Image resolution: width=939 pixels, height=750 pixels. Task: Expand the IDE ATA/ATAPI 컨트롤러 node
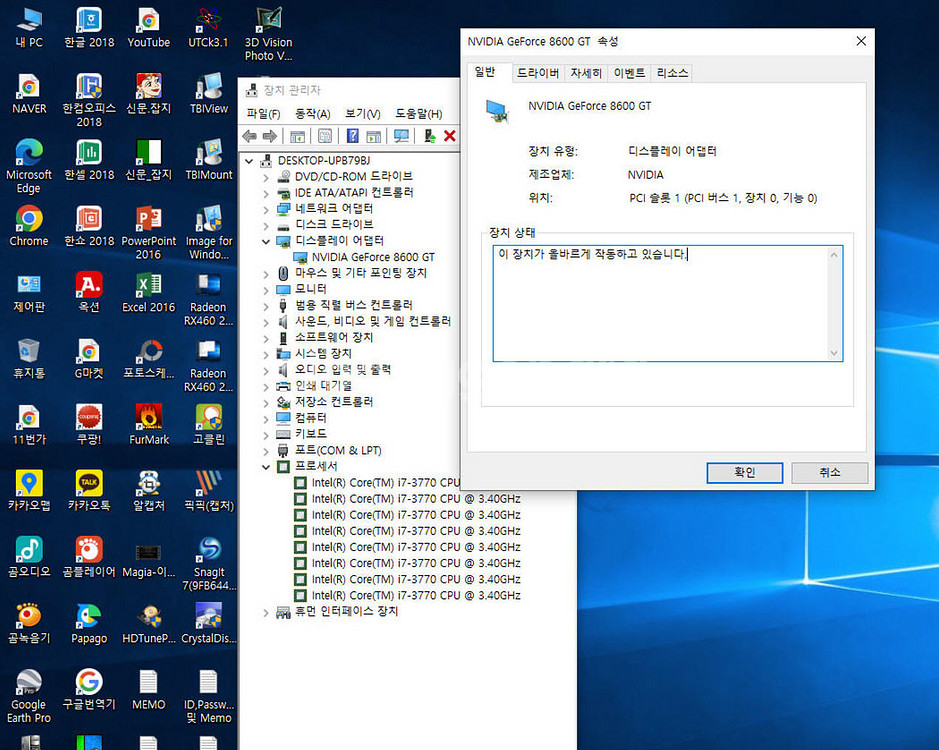tap(266, 193)
